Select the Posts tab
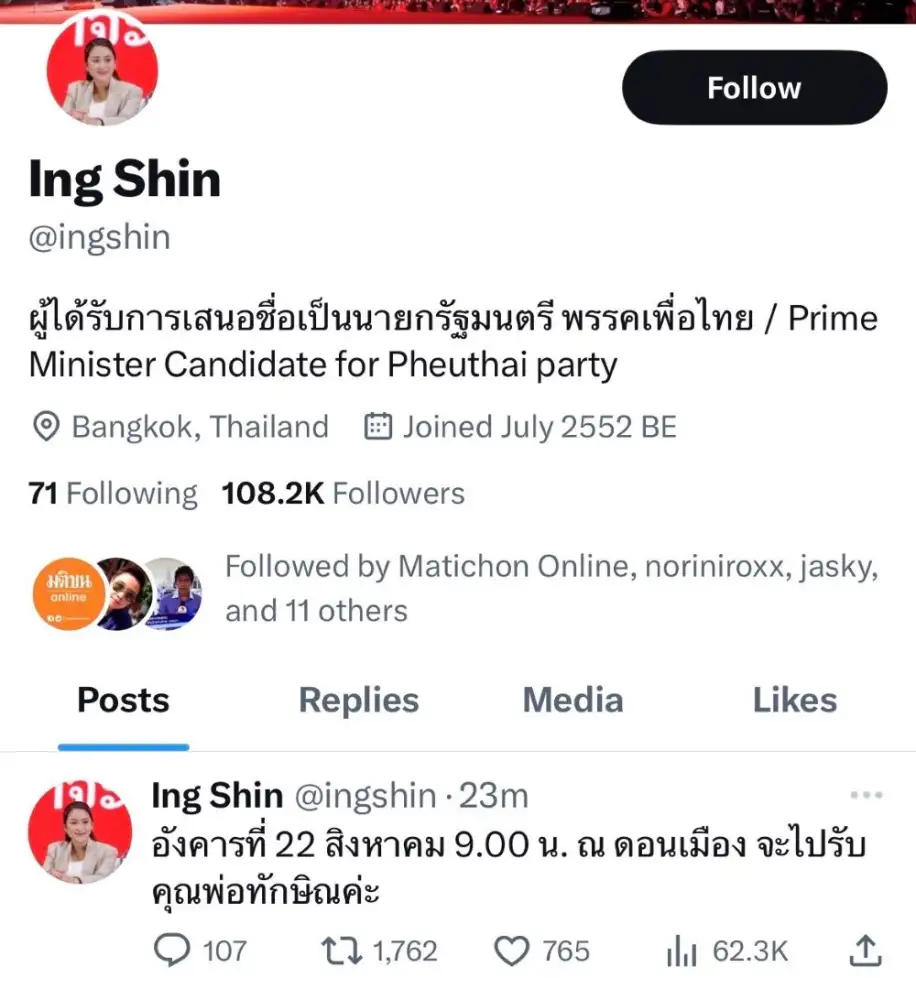The height and width of the screenshot is (1000, 916). [123, 700]
